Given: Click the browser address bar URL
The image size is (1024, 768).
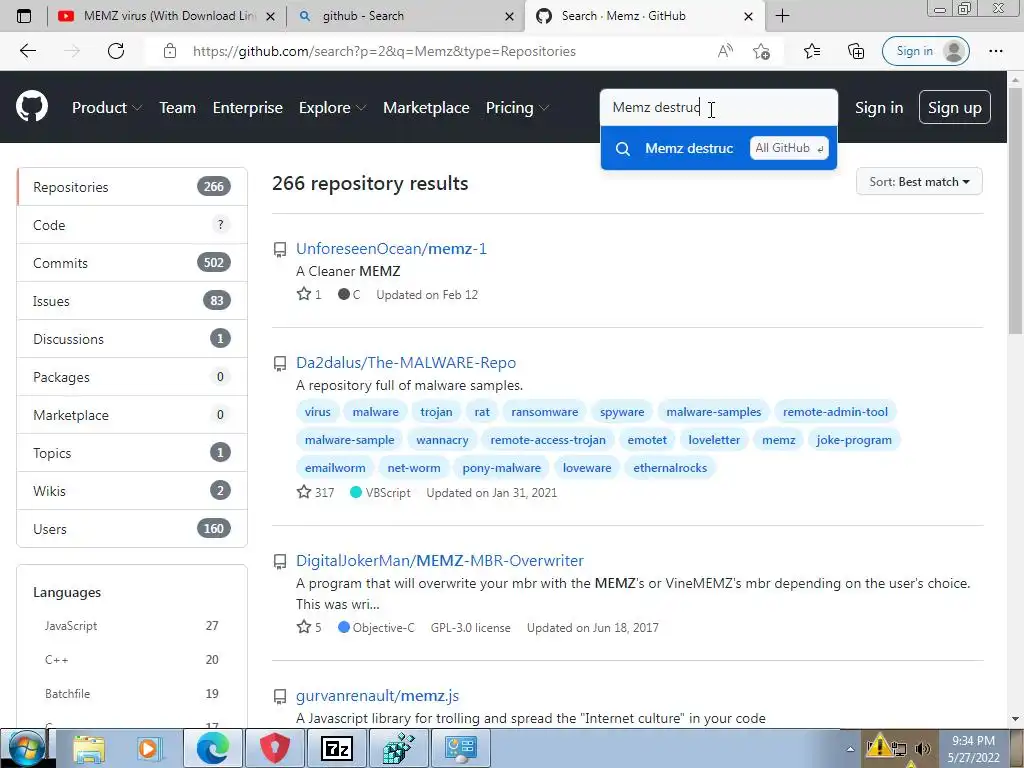Looking at the screenshot, I should click(x=384, y=51).
